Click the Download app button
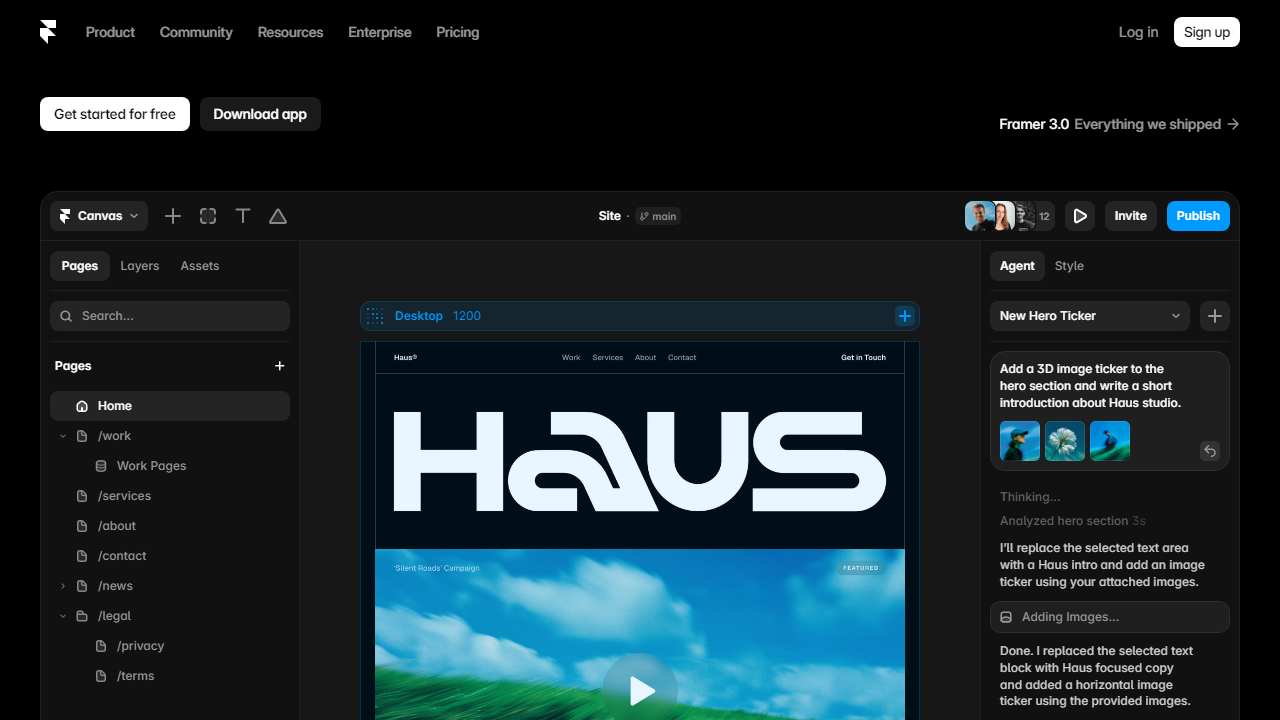Screen dimensions: 1280x720 click(260, 114)
